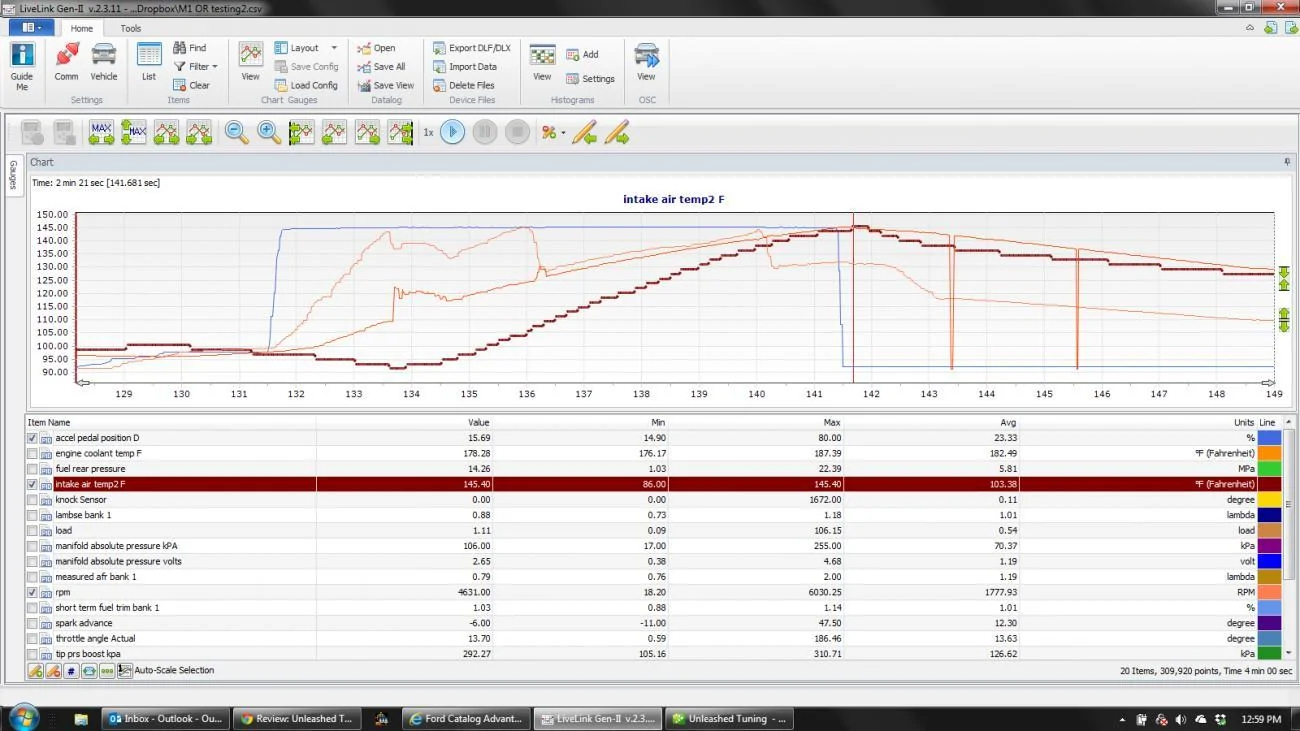
Task: Open the Layout dropdown
Action: (x=306, y=48)
